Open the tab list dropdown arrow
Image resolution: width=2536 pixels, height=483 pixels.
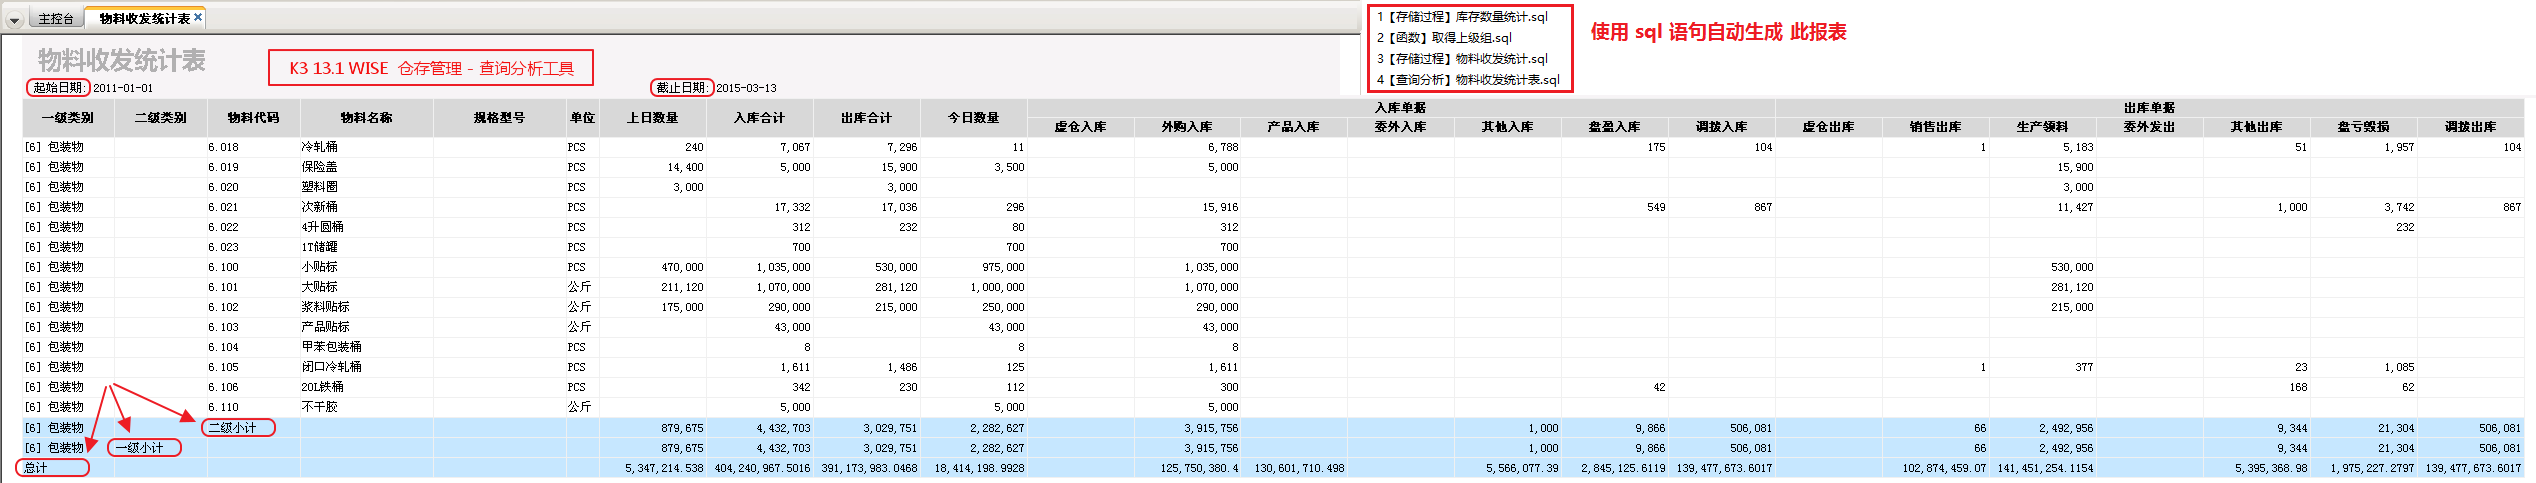coord(14,20)
